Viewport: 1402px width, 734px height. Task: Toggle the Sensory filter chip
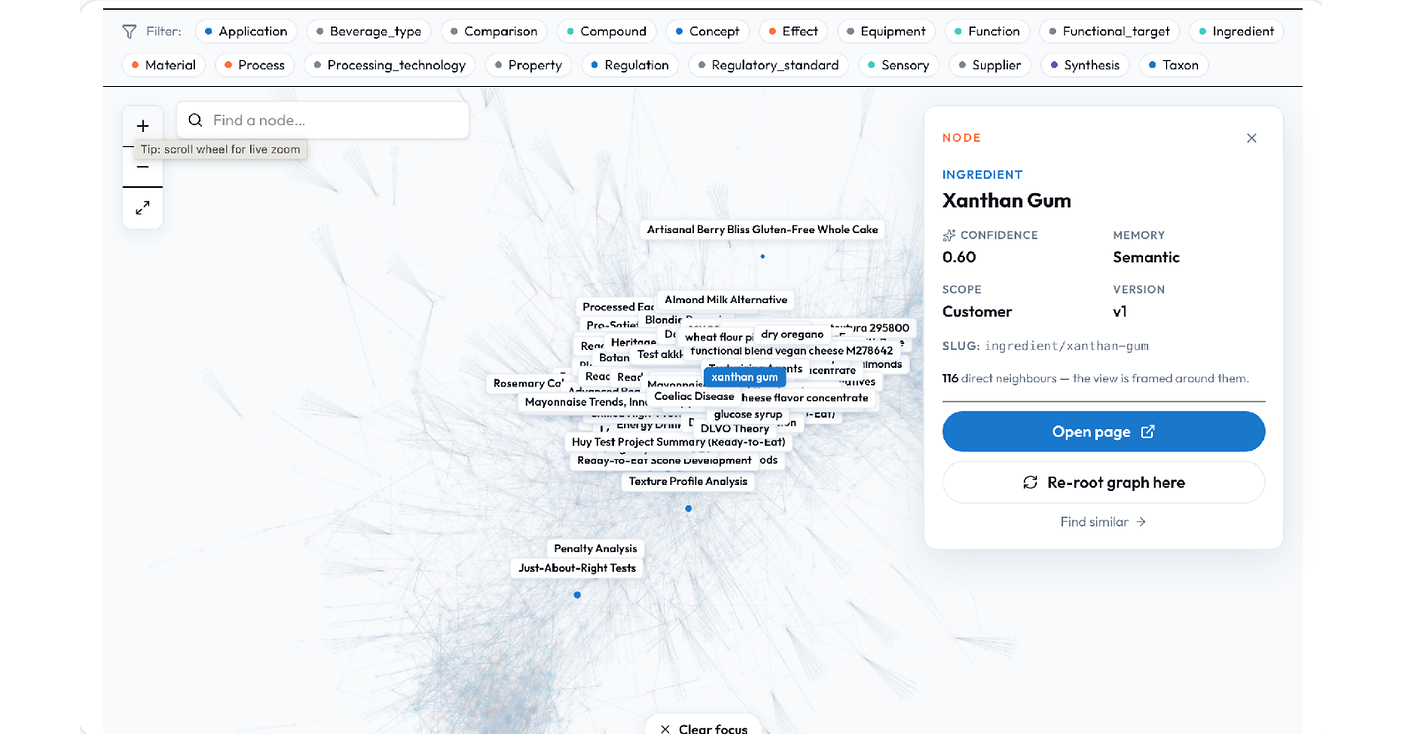(x=898, y=65)
